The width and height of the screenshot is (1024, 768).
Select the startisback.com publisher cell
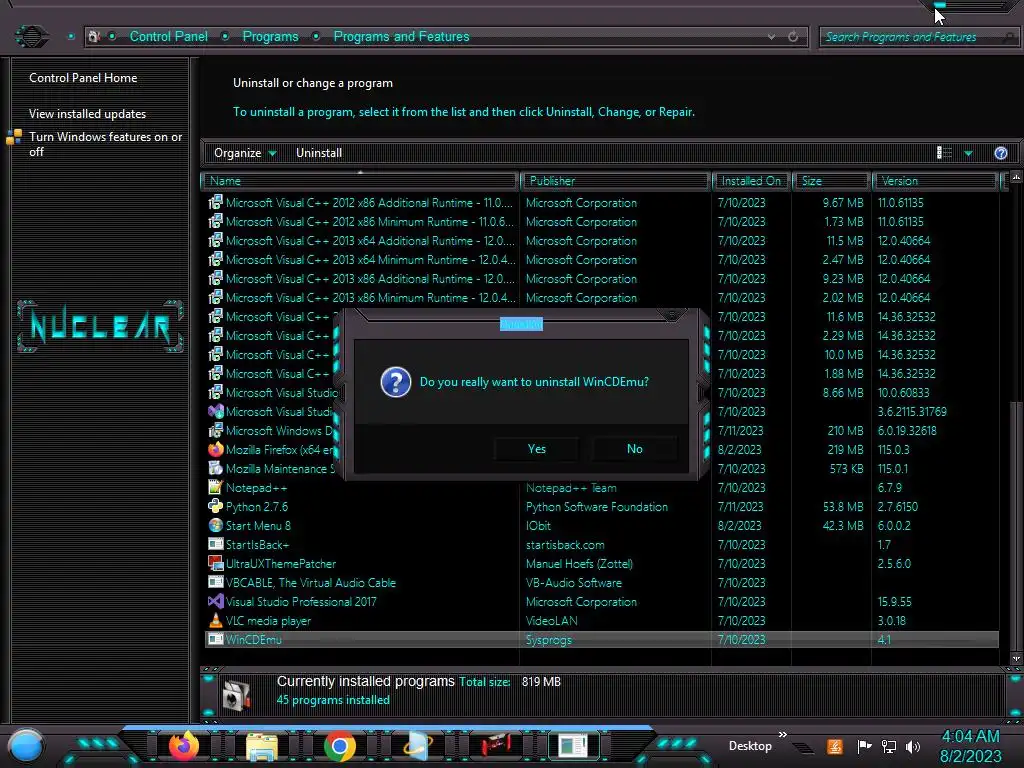tap(565, 544)
